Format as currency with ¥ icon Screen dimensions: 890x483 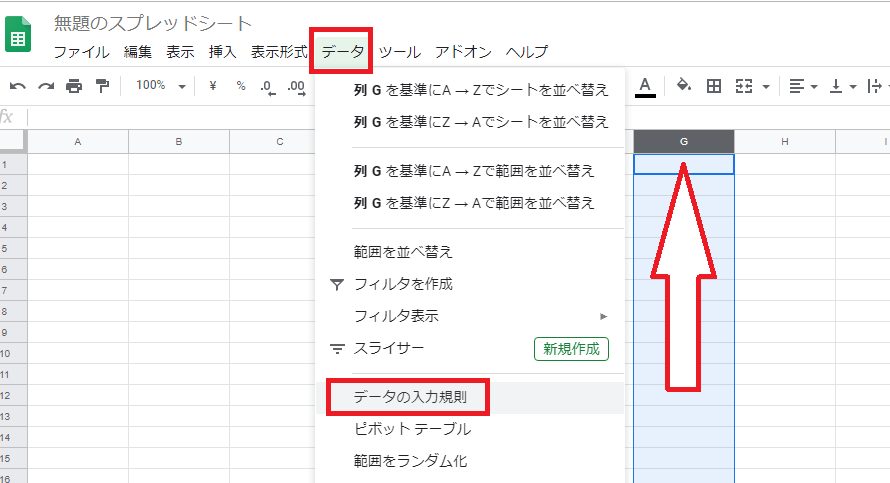pos(213,86)
